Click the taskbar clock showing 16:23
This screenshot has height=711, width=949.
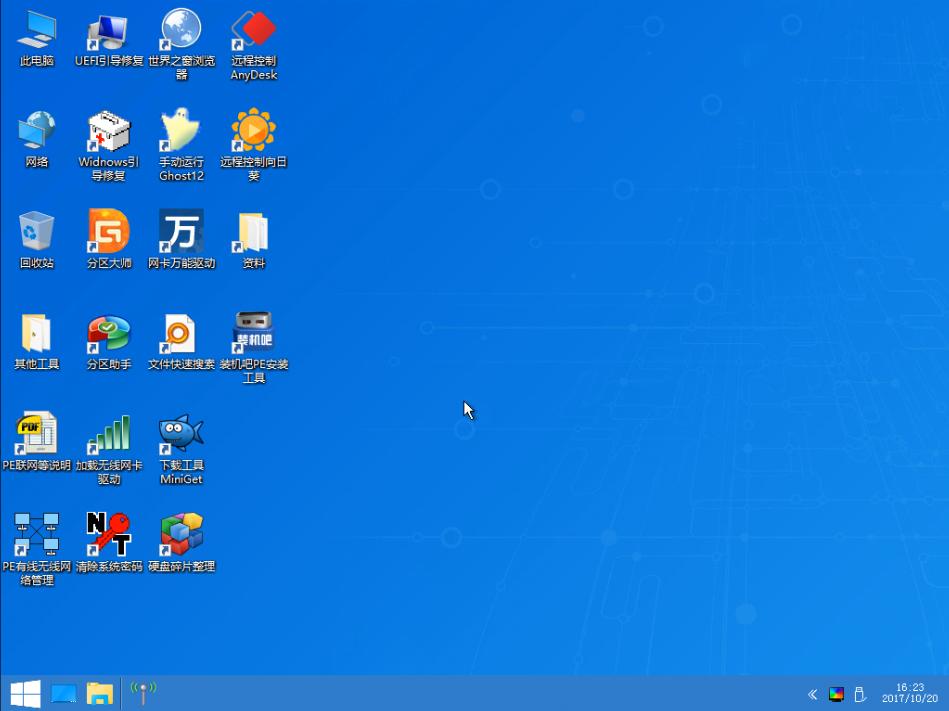(x=910, y=693)
